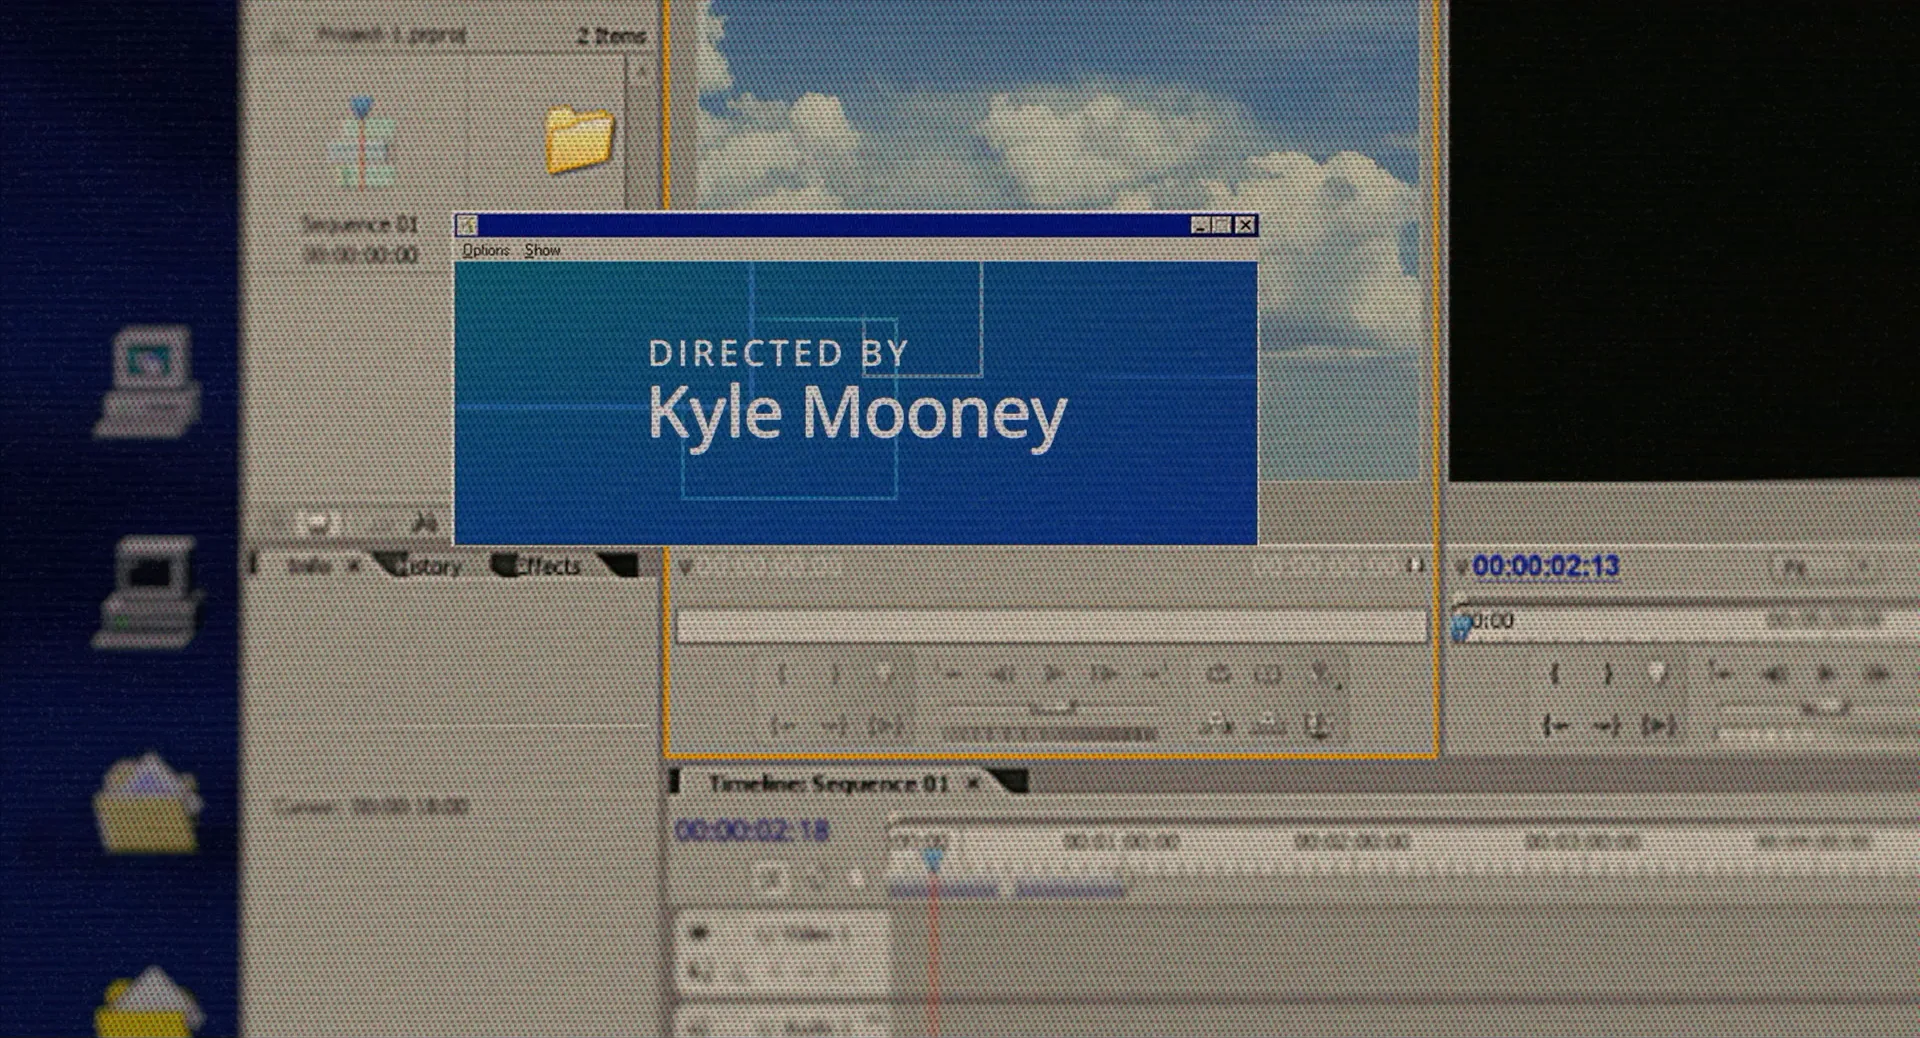
Task: Click Set In Point in Program monitor
Action: (1555, 674)
